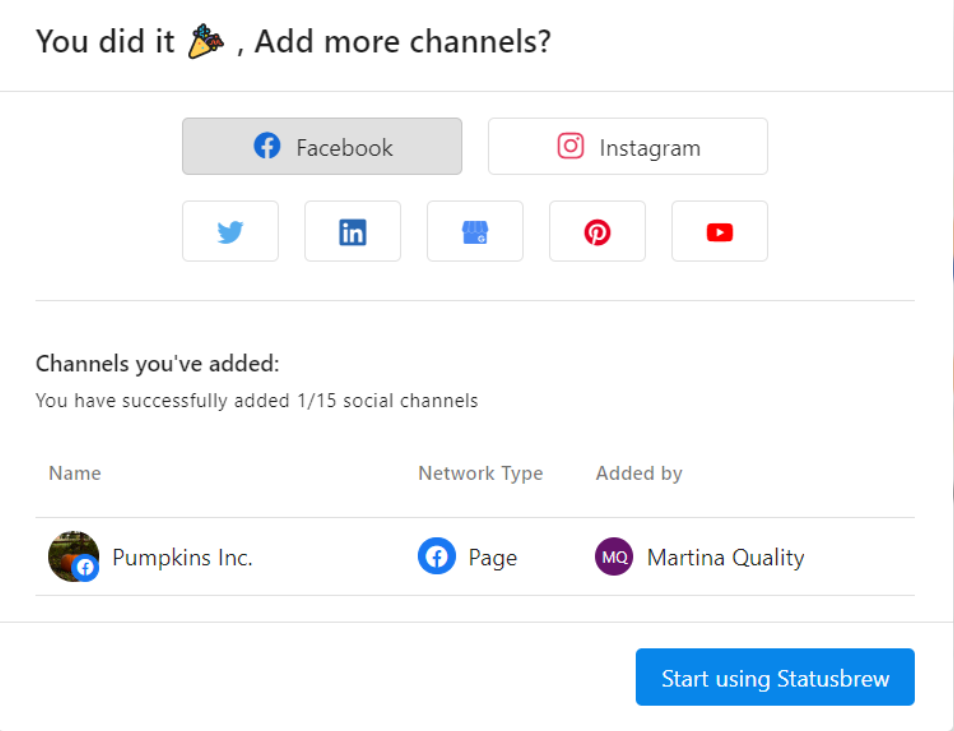Screen dimensions: 954x731
Task: Click Start using Statusbrew button
Action: tap(775, 677)
